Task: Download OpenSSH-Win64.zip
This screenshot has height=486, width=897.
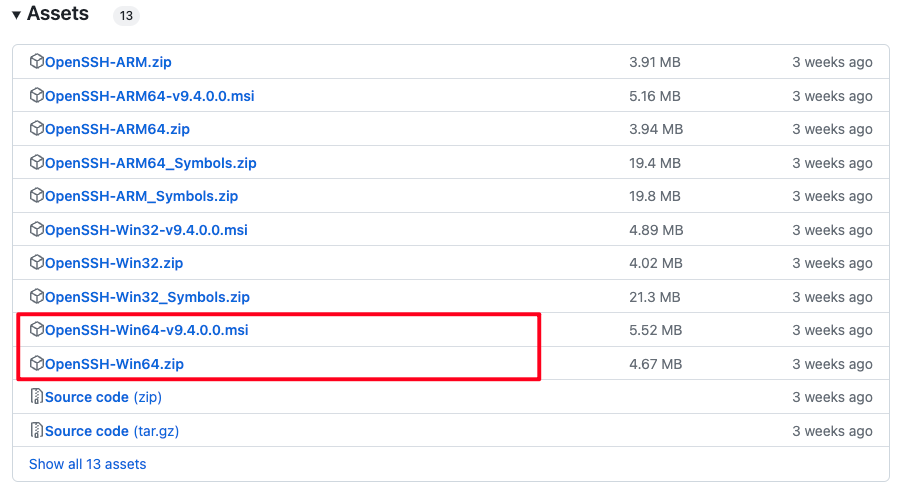Action: 114,364
